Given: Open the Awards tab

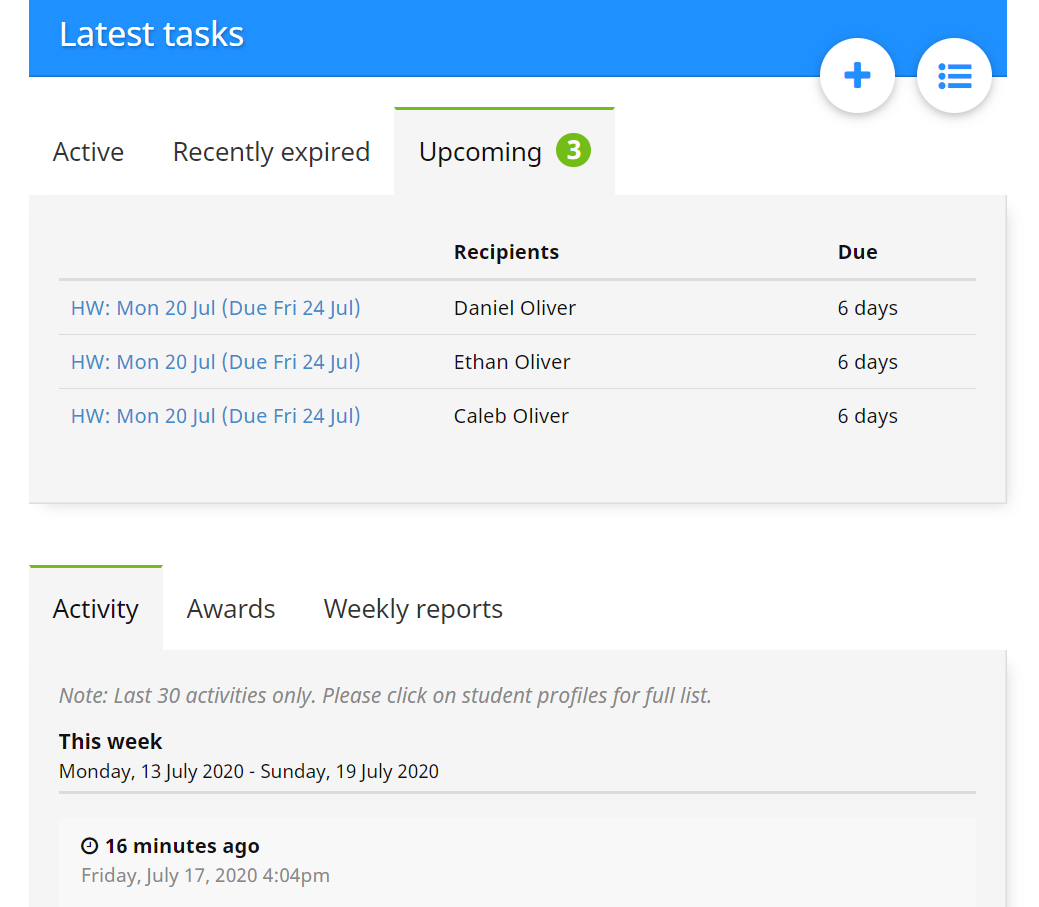Looking at the screenshot, I should pyautogui.click(x=231, y=609).
